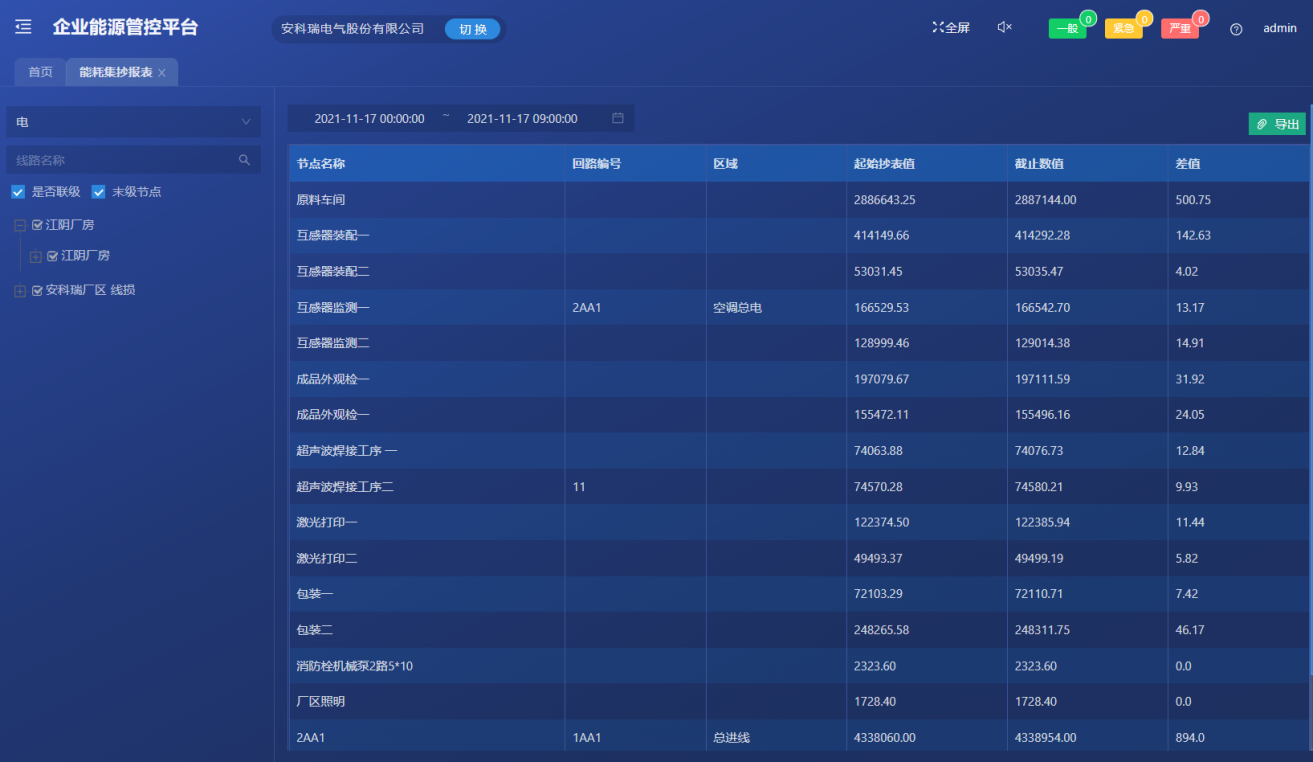The image size is (1313, 762).
Task: Switch to the 首页 tab
Action: (x=39, y=72)
